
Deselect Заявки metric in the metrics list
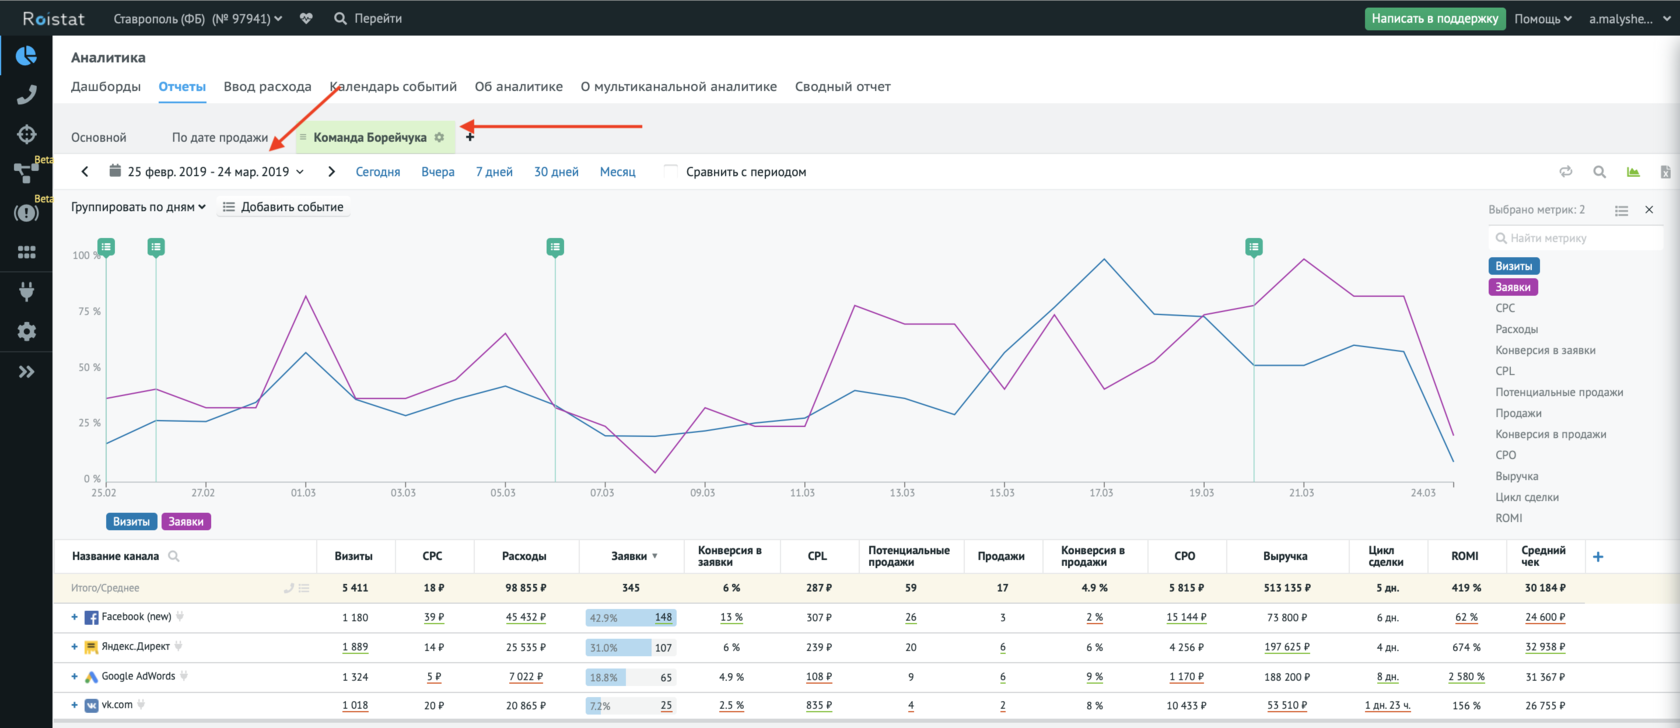(x=1513, y=287)
